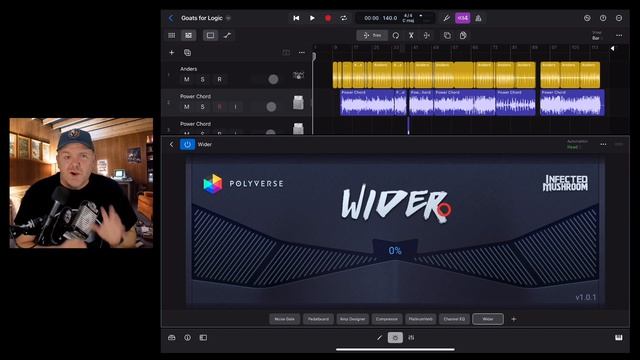This screenshot has height=360, width=640.
Task: Click the first Power Chord amp track icon
Action: tap(298, 103)
